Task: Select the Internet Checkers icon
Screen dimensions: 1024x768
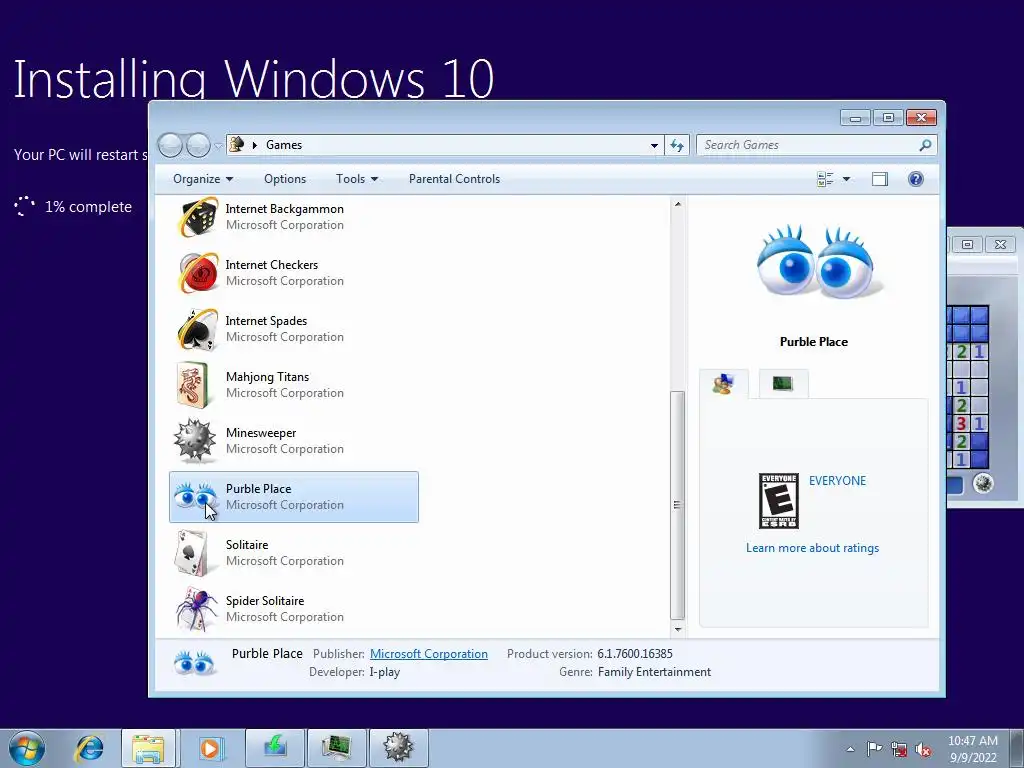Action: (198, 273)
